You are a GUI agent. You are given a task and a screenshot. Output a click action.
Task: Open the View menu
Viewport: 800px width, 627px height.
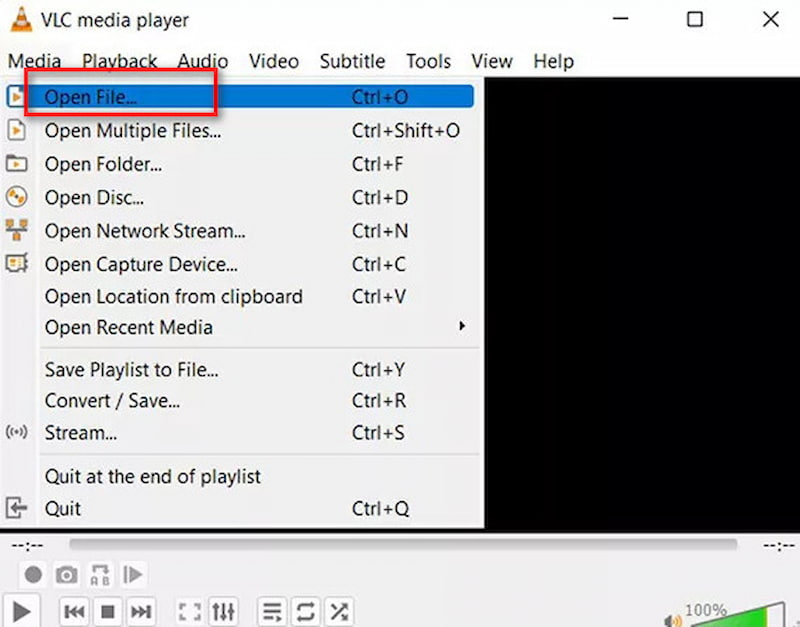pyautogui.click(x=491, y=61)
